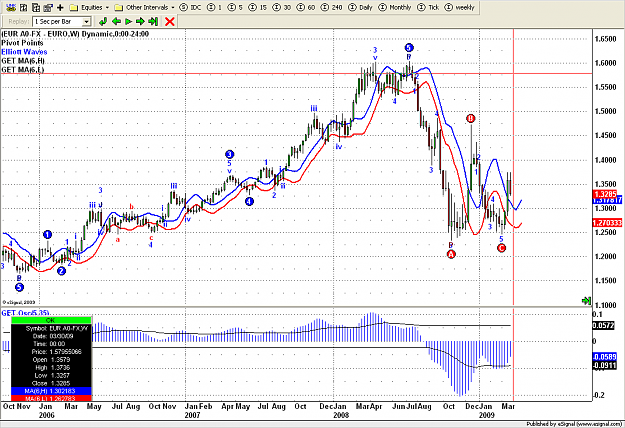Click the red circled C wave label
The width and height of the screenshot is (625, 428).
(501, 248)
